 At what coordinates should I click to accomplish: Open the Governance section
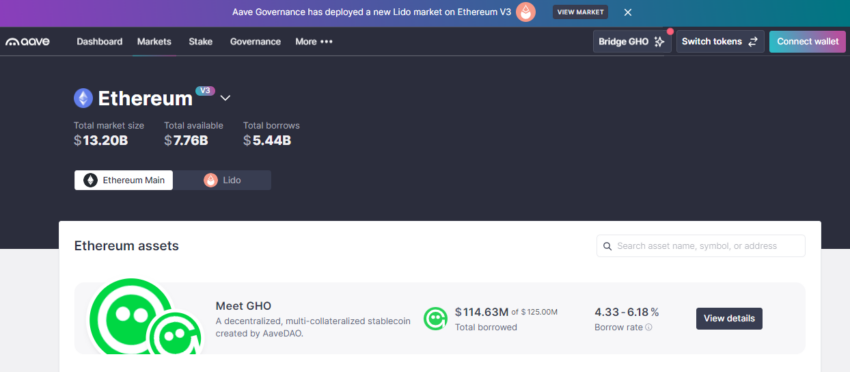255,42
